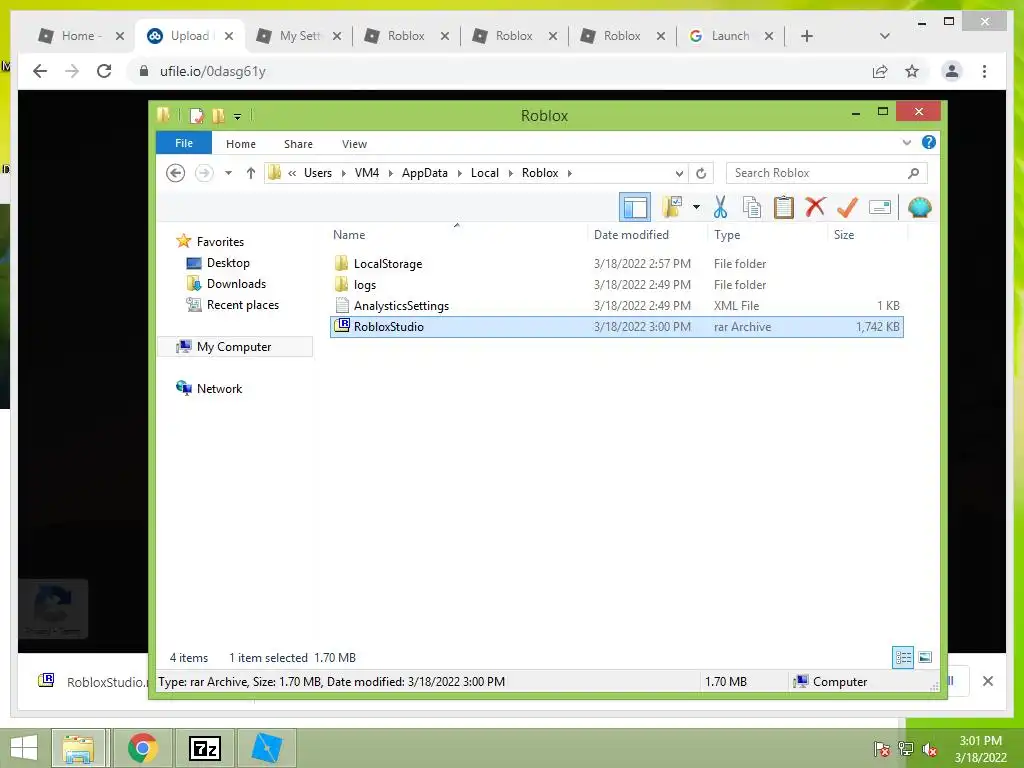Click the folder options icon in toolbar
Viewport: 1024px width, 768px height.
672,208
